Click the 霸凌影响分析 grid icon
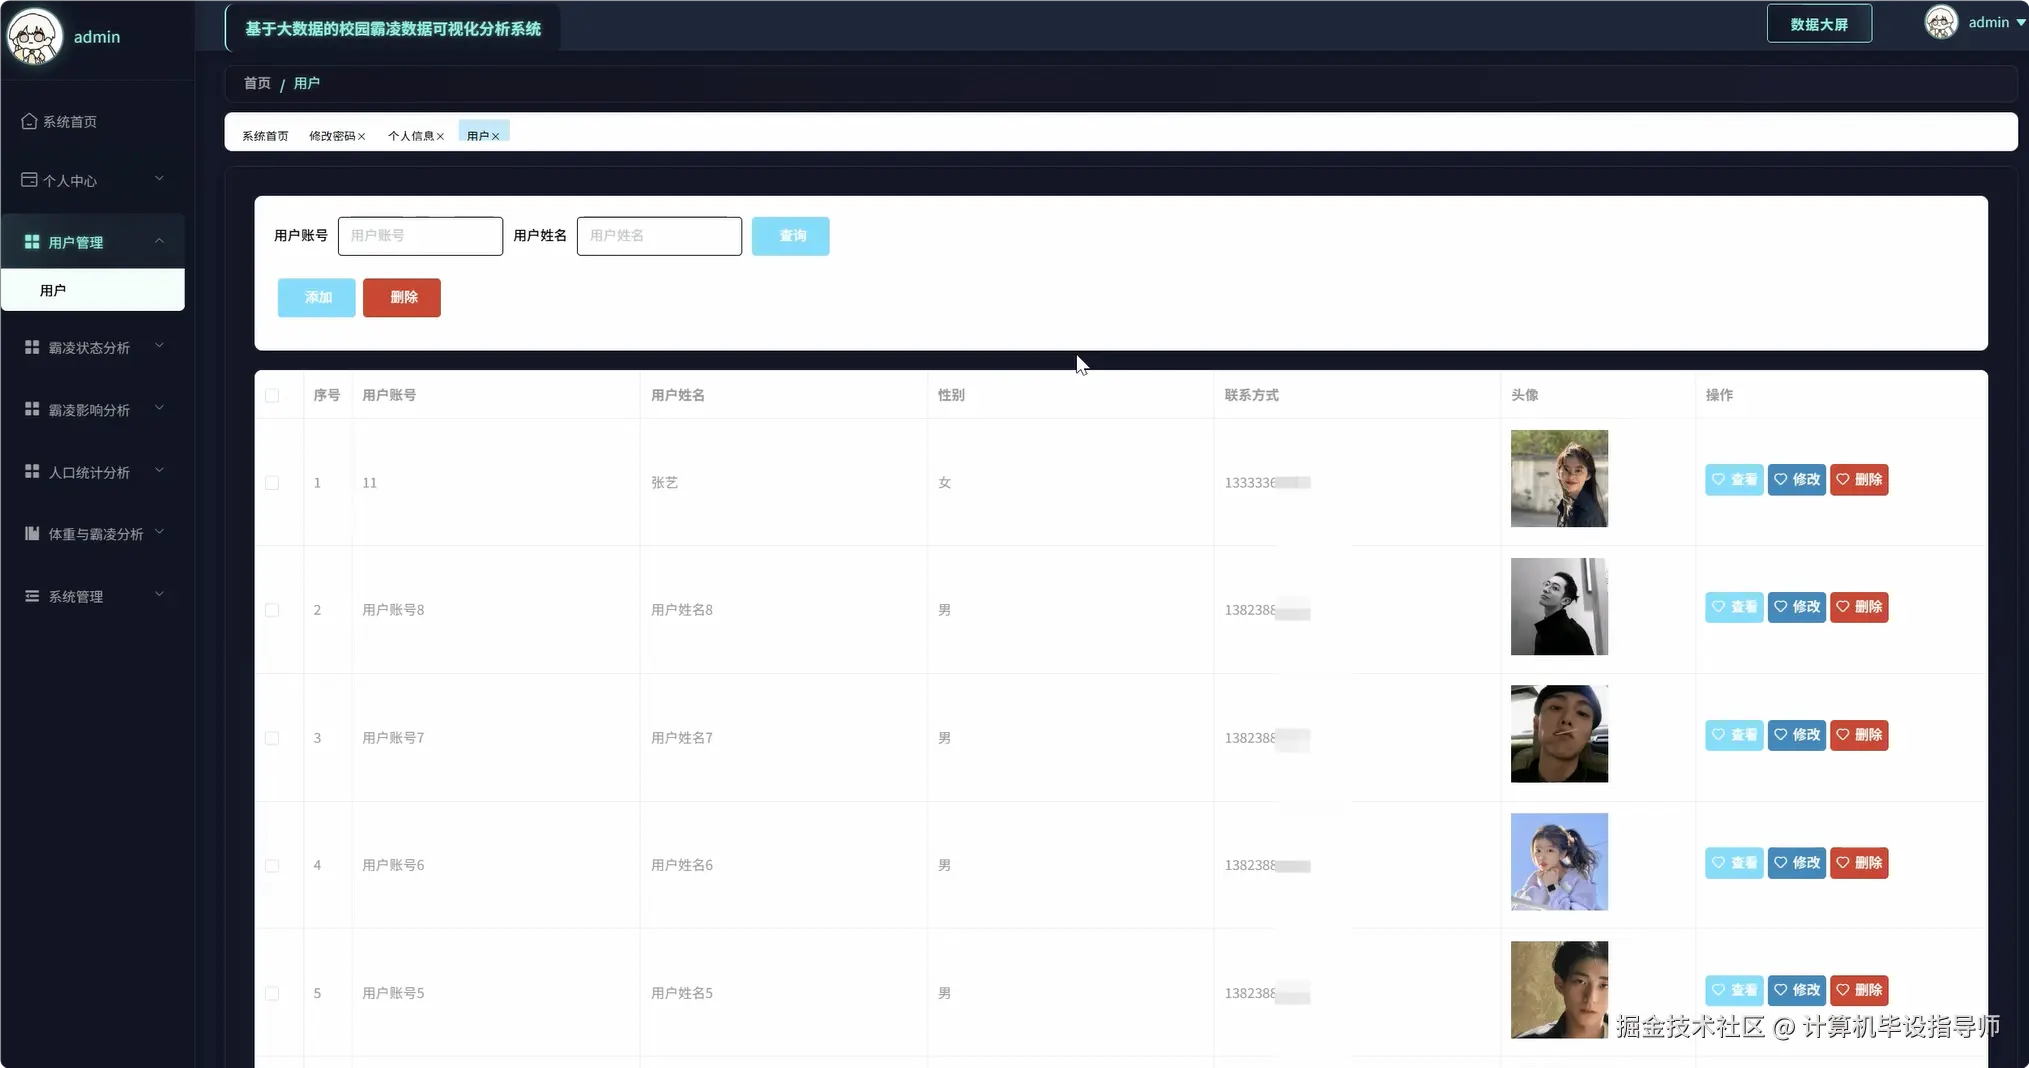The width and height of the screenshot is (2029, 1068). click(32, 409)
